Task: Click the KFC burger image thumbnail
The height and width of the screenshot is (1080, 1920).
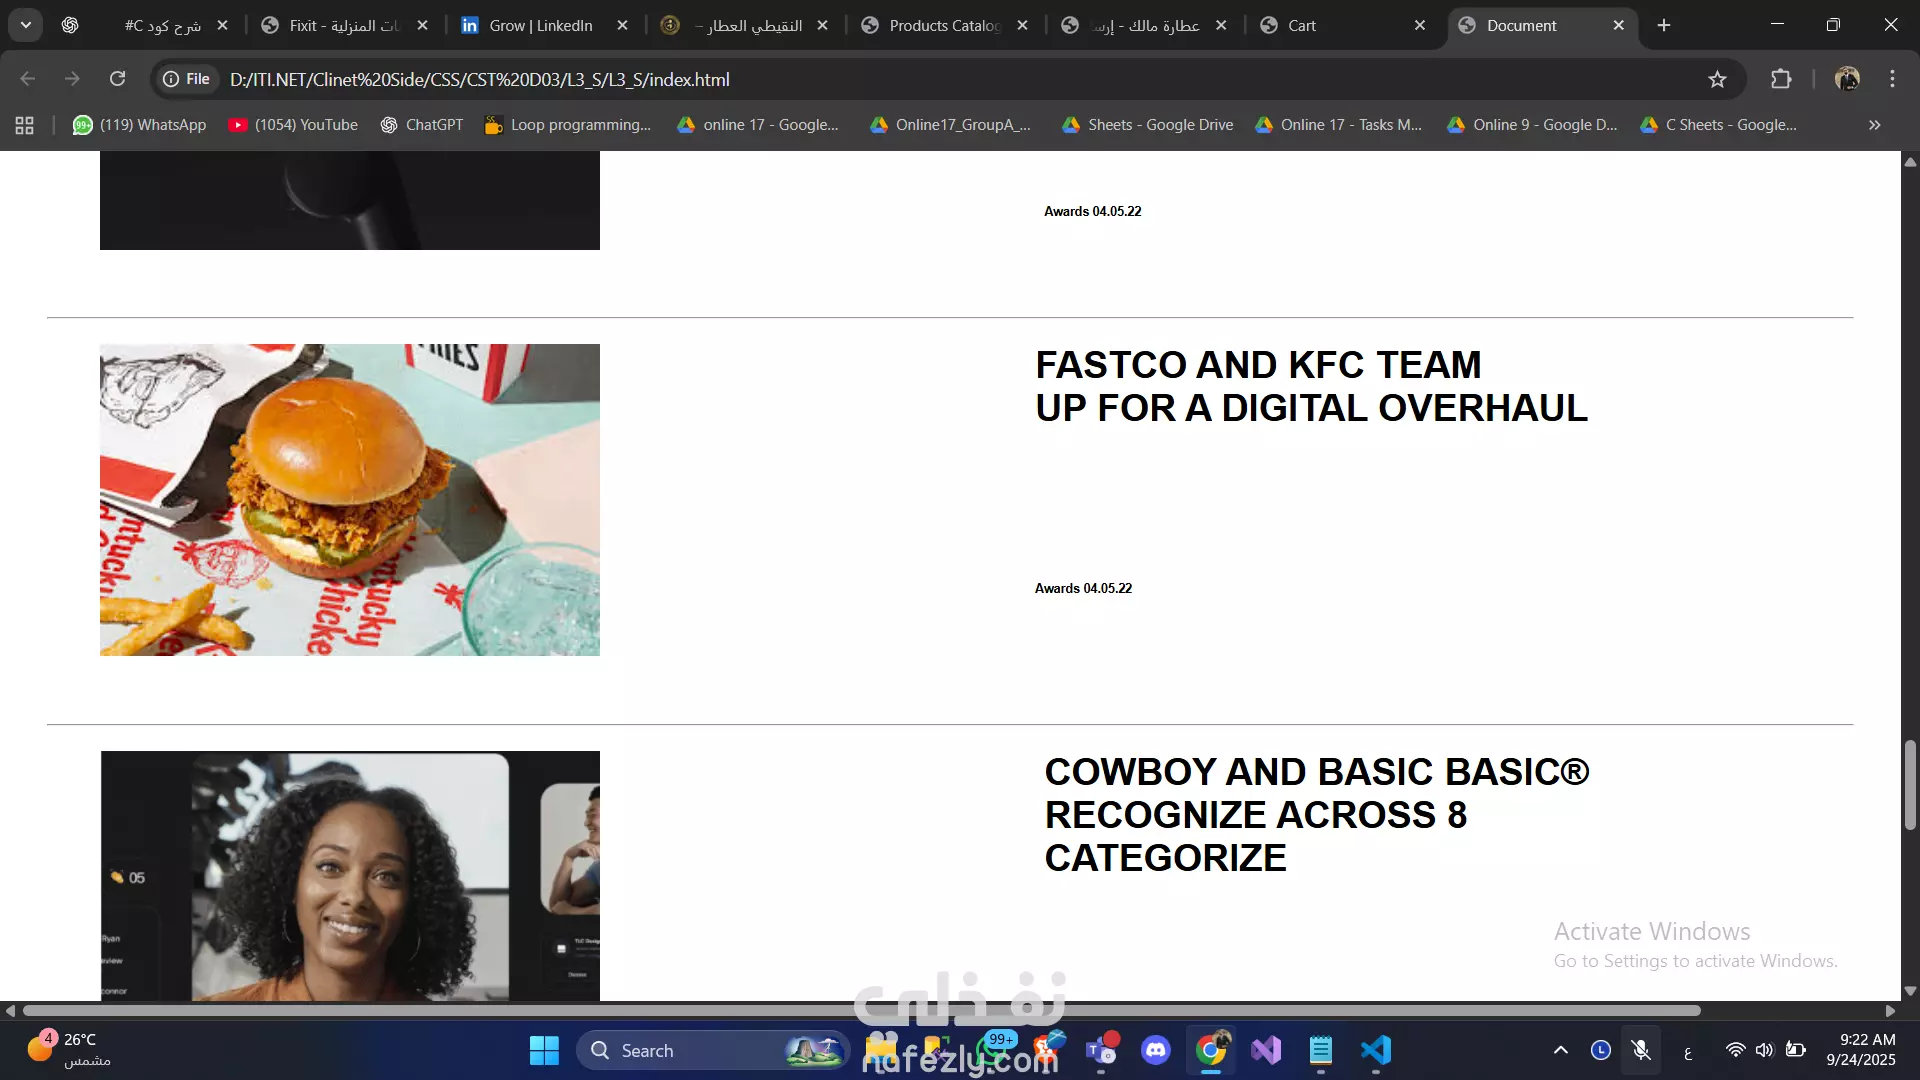Action: pos(350,500)
